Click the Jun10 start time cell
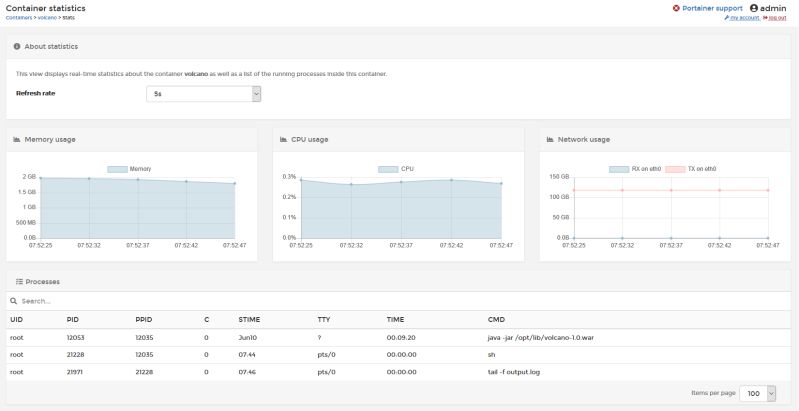This screenshot has width=799, height=411. coord(246,338)
